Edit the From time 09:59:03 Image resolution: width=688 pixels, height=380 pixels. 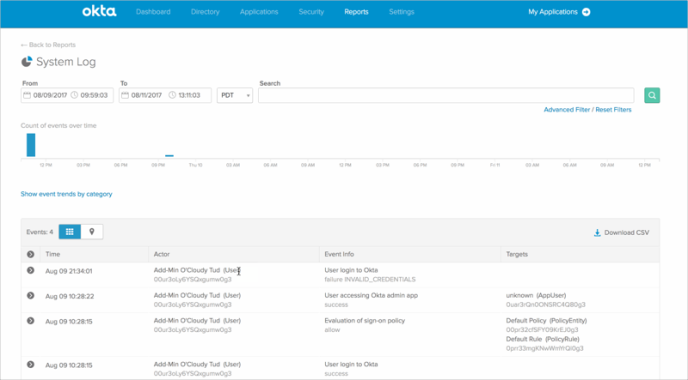tap(94, 95)
